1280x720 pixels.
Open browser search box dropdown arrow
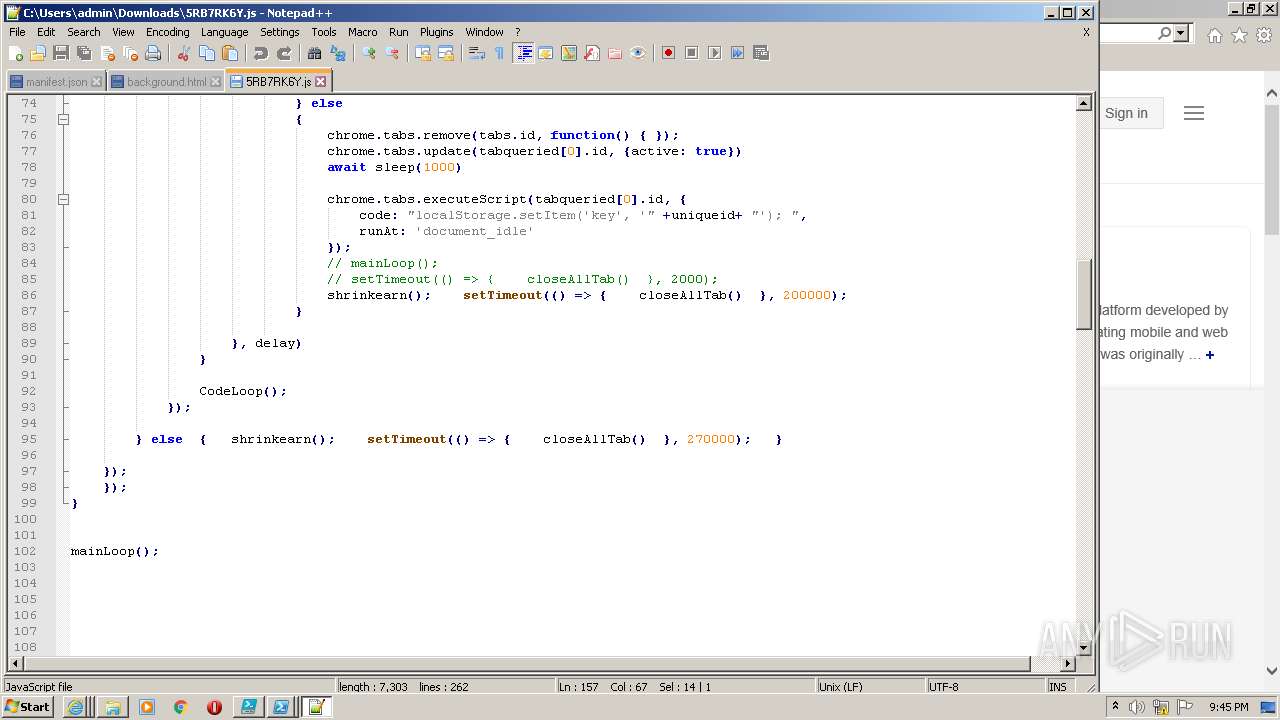[x=1181, y=34]
